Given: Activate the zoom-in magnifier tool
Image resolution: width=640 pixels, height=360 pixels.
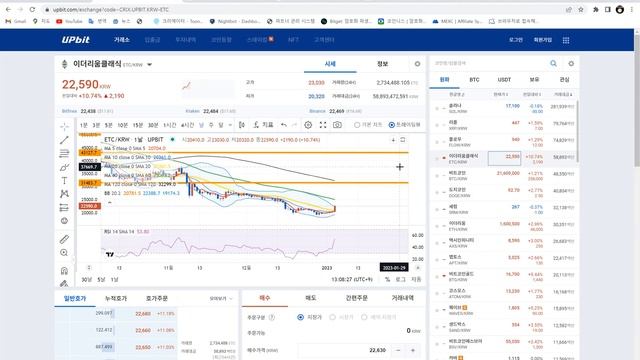Looking at the screenshot, I should pyautogui.click(x=64, y=253).
